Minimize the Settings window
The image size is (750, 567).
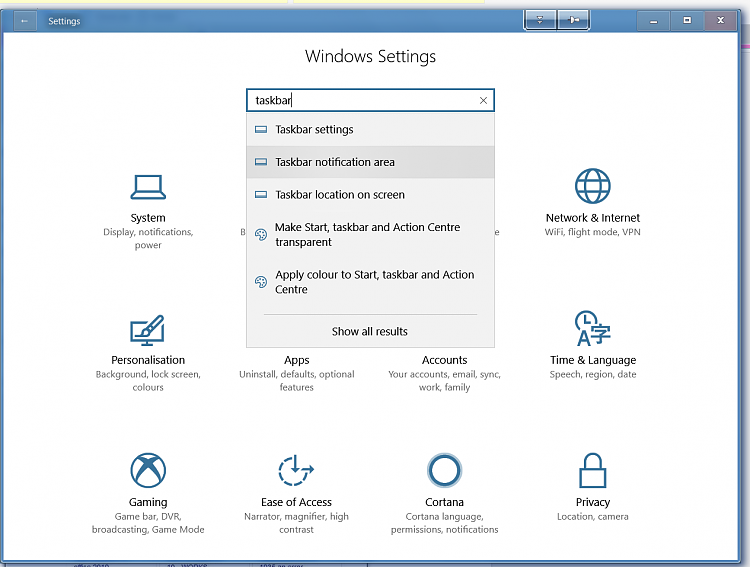pyautogui.click(x=653, y=21)
